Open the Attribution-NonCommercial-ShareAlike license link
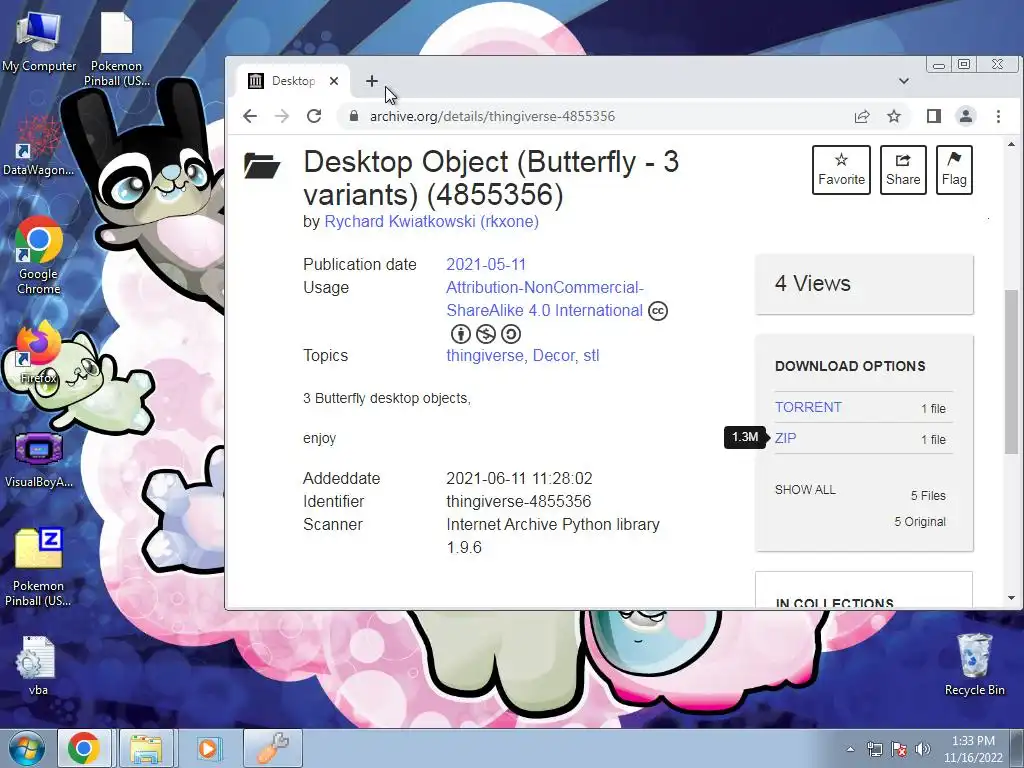 (x=545, y=299)
